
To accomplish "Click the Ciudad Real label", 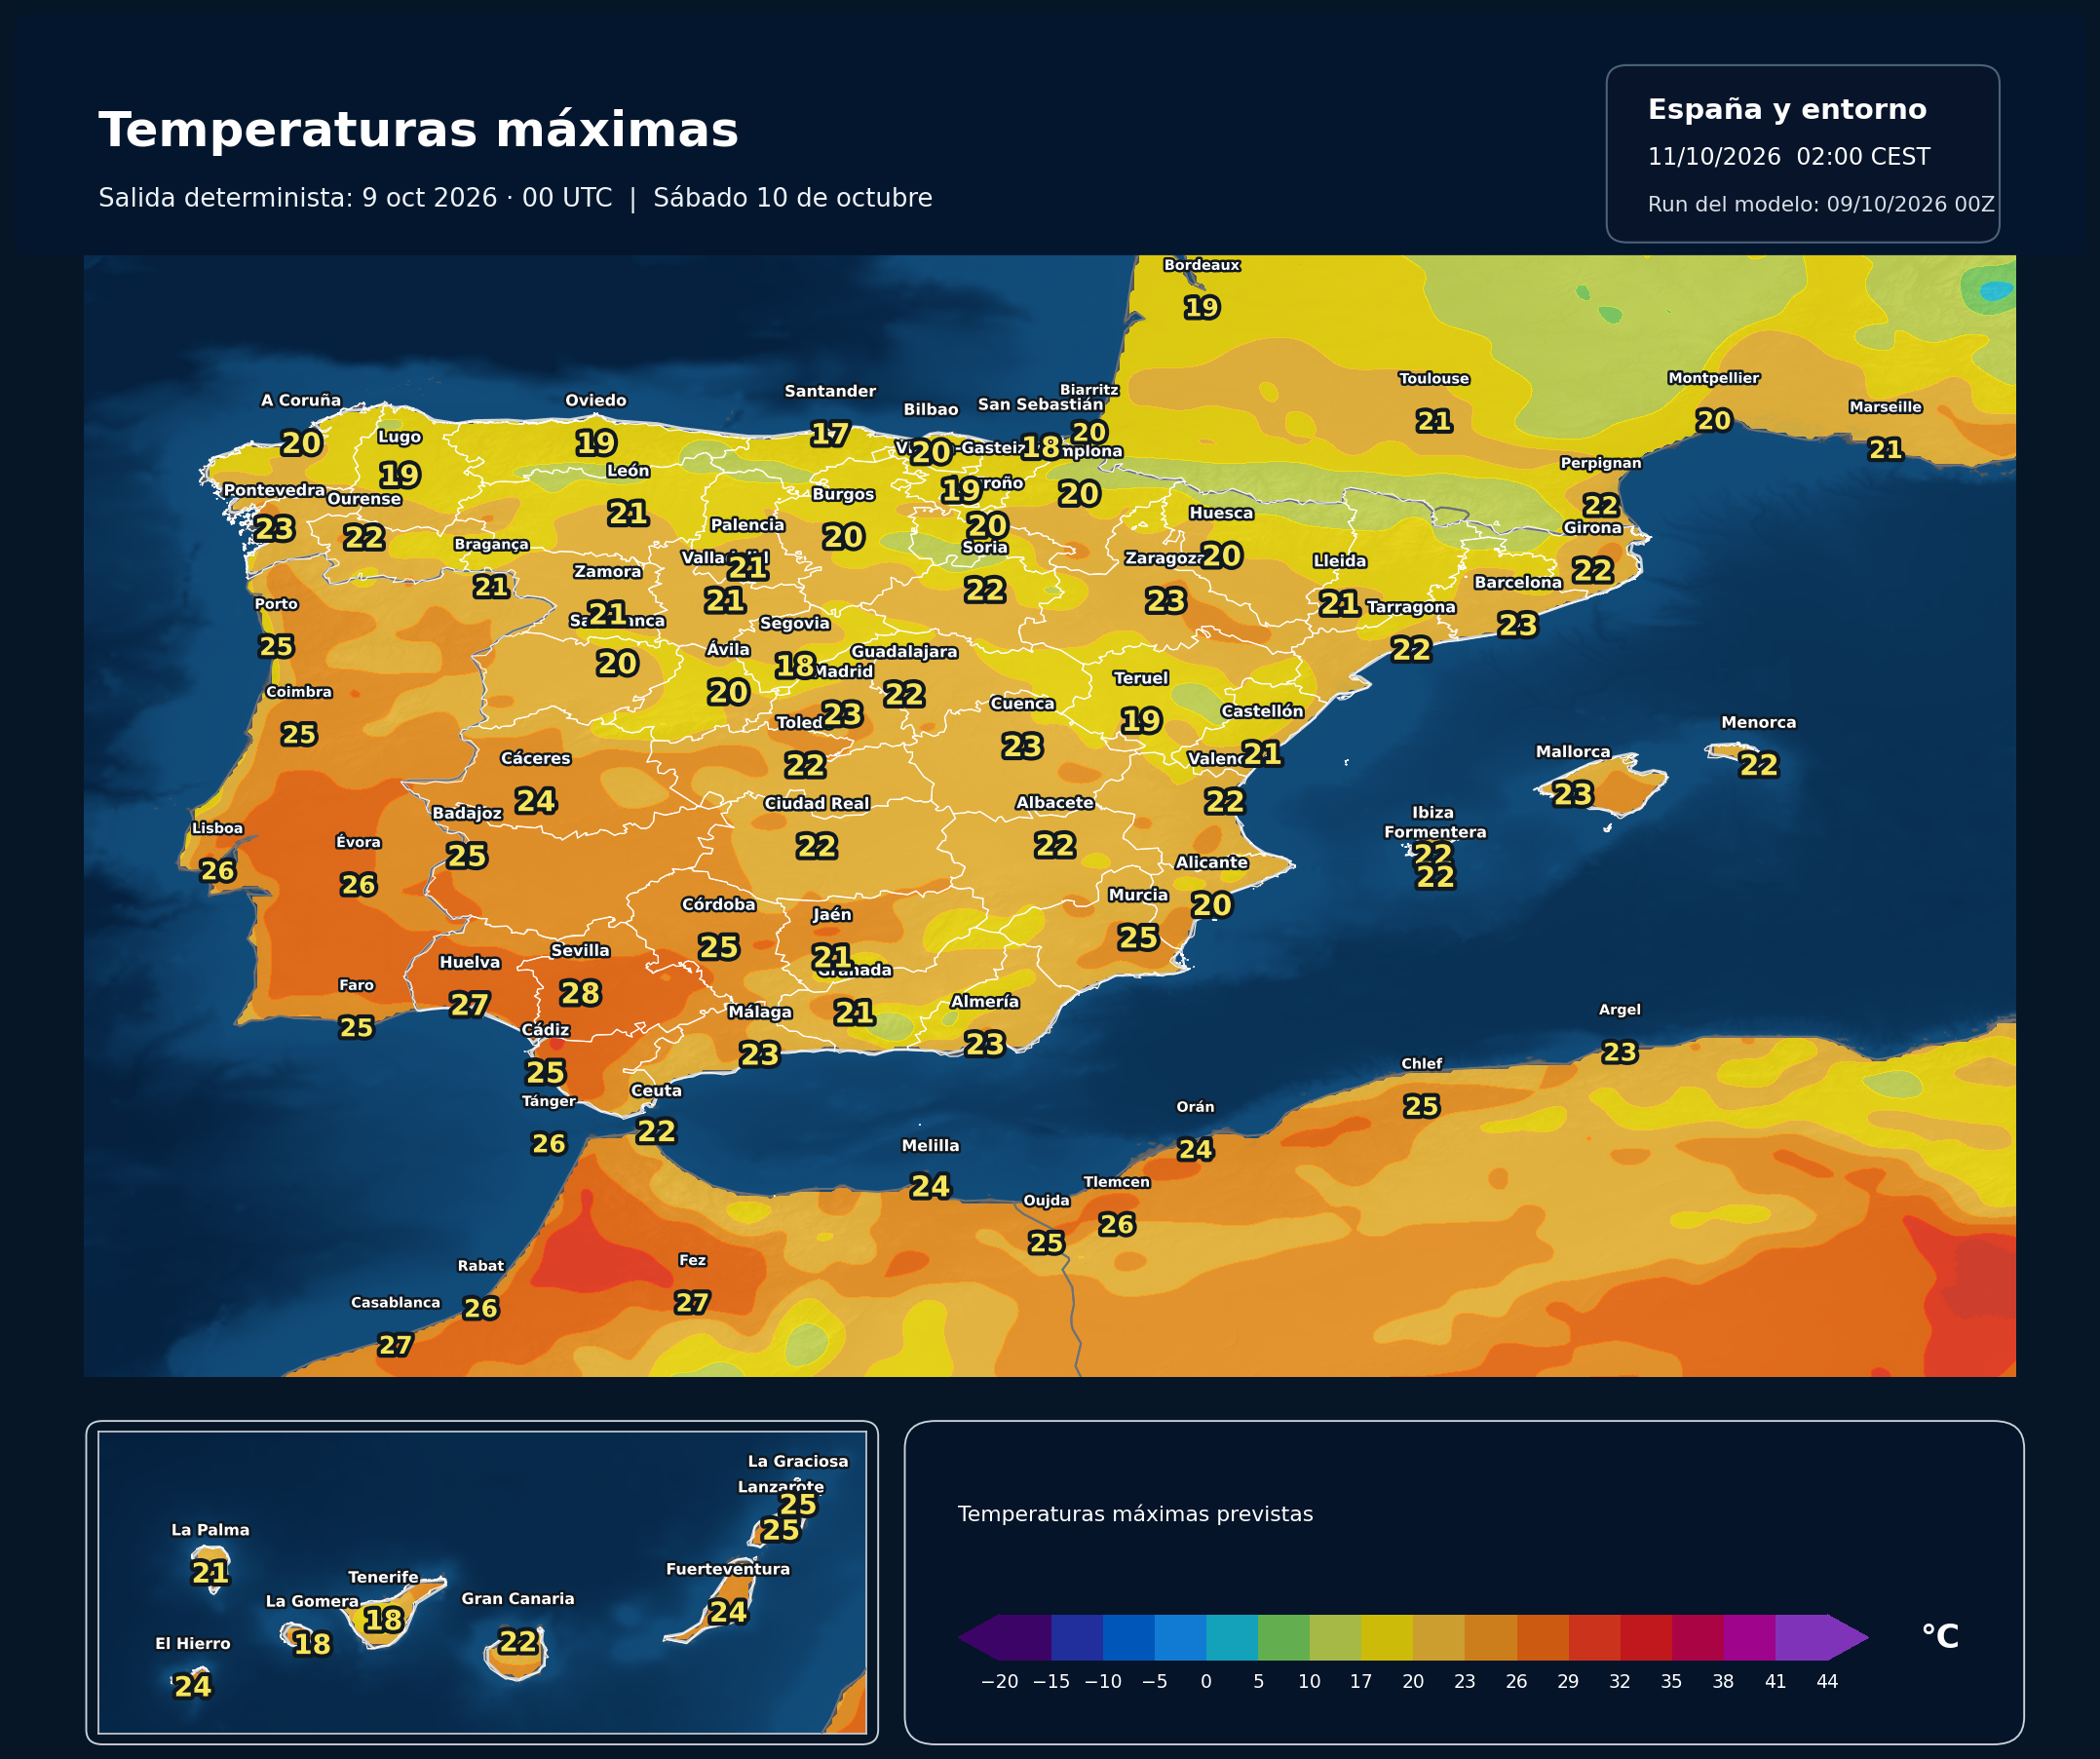I will (x=817, y=803).
